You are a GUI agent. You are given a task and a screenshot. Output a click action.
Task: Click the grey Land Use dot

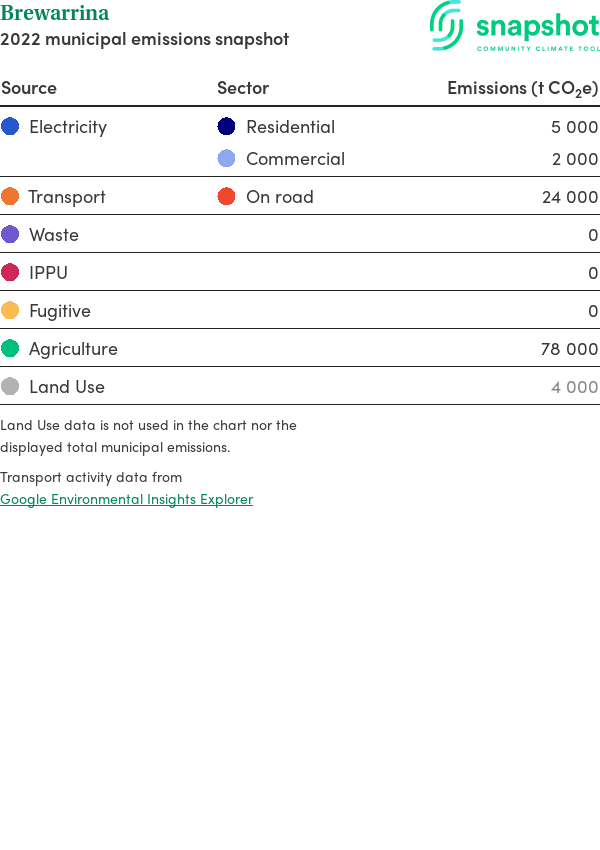(10, 386)
